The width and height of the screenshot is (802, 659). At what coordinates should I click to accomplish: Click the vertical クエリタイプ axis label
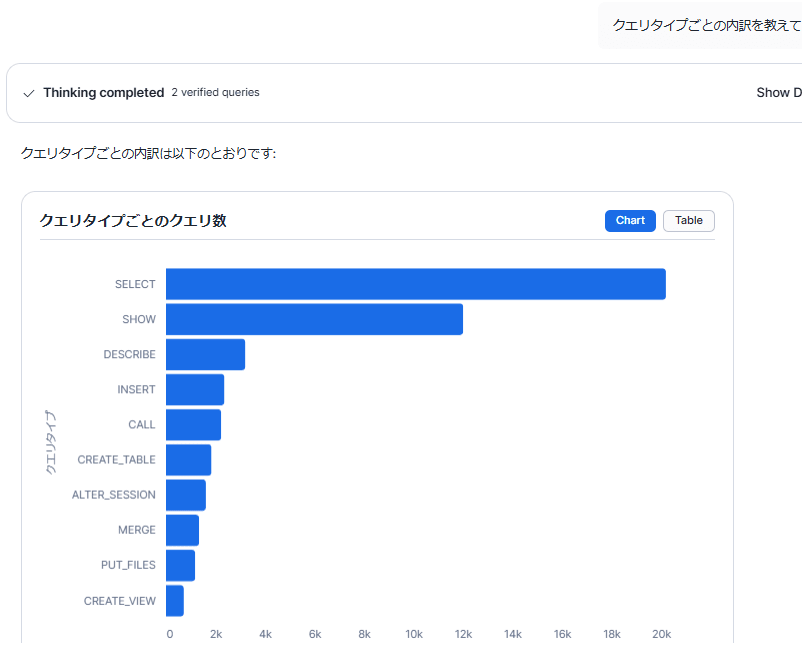51,441
